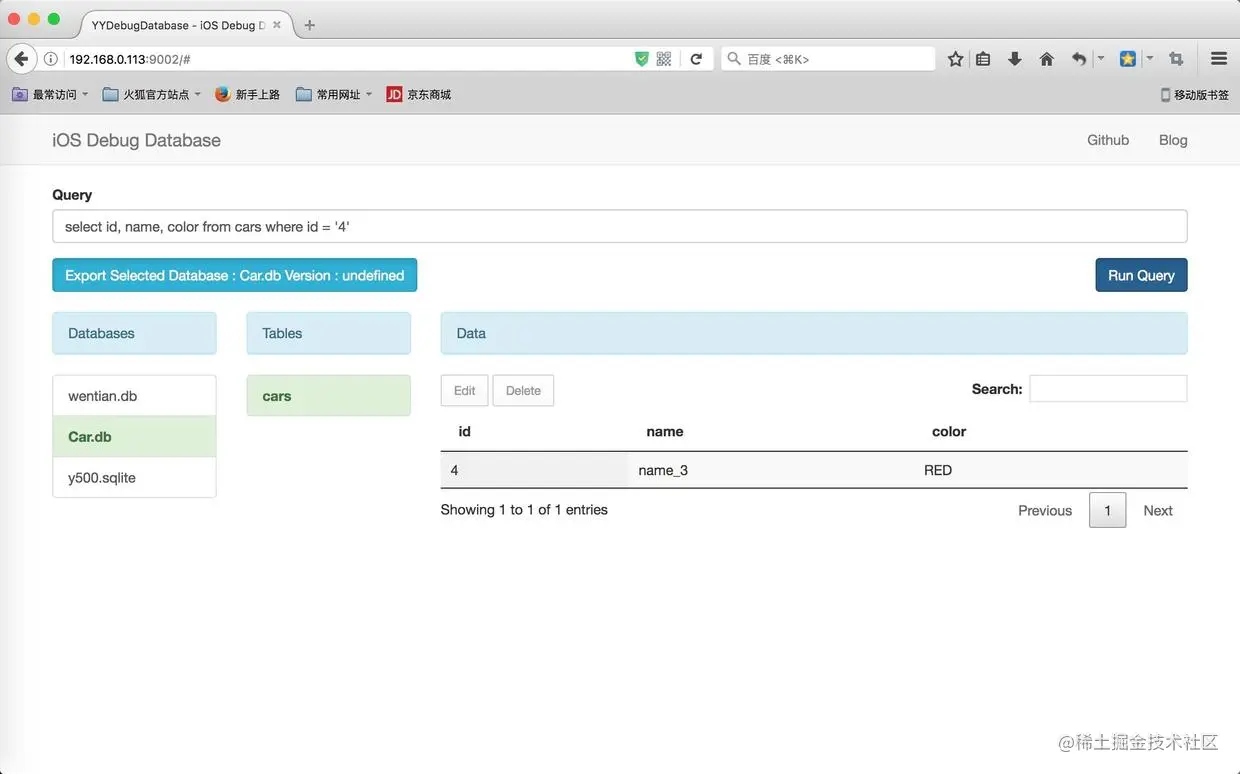Select page 1 in pagination
Screen dimensions: 1240x774
pos(1107,510)
